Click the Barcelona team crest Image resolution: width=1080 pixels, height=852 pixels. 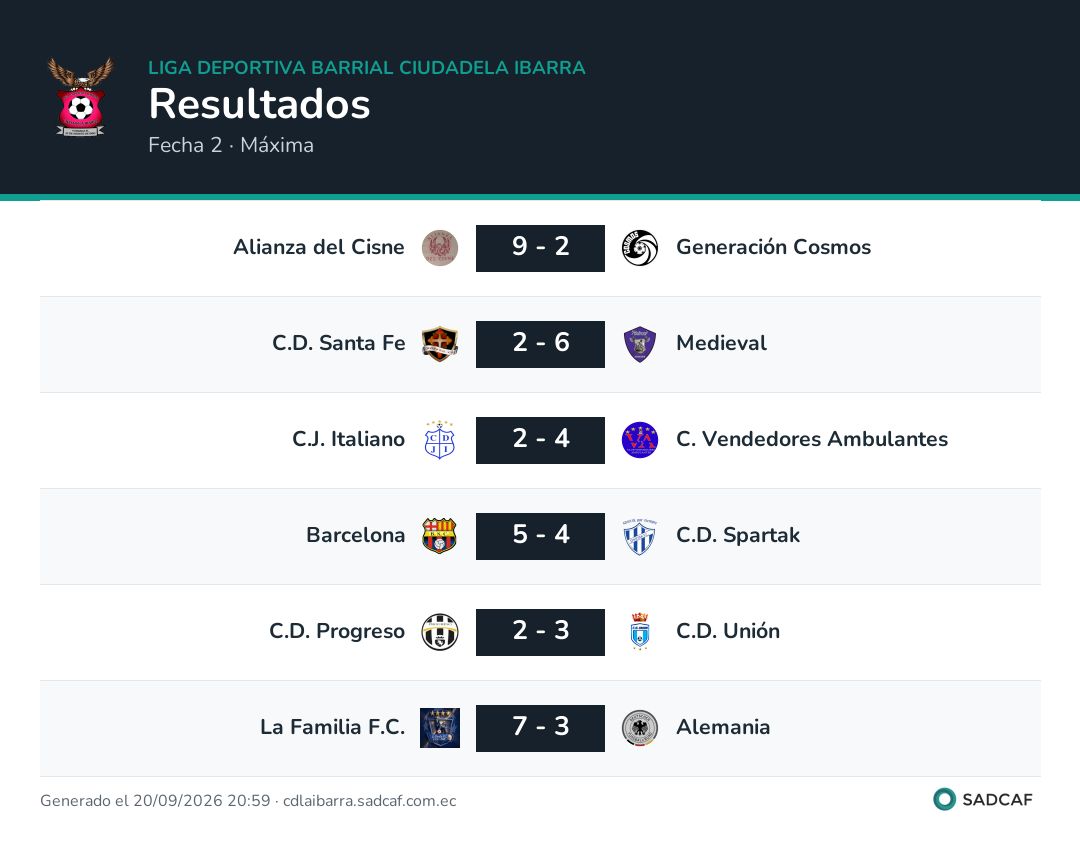coord(439,536)
